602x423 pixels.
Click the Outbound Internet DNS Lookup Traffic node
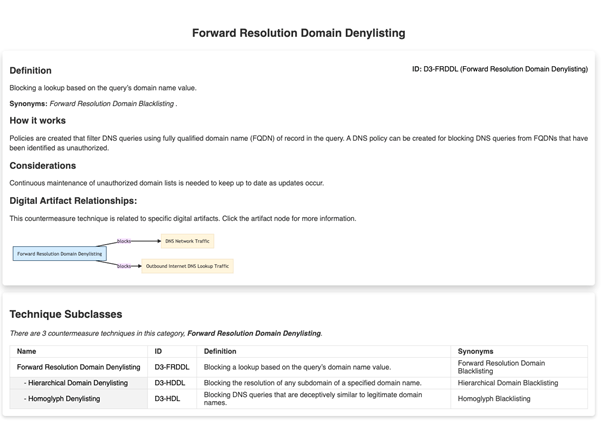188,266
